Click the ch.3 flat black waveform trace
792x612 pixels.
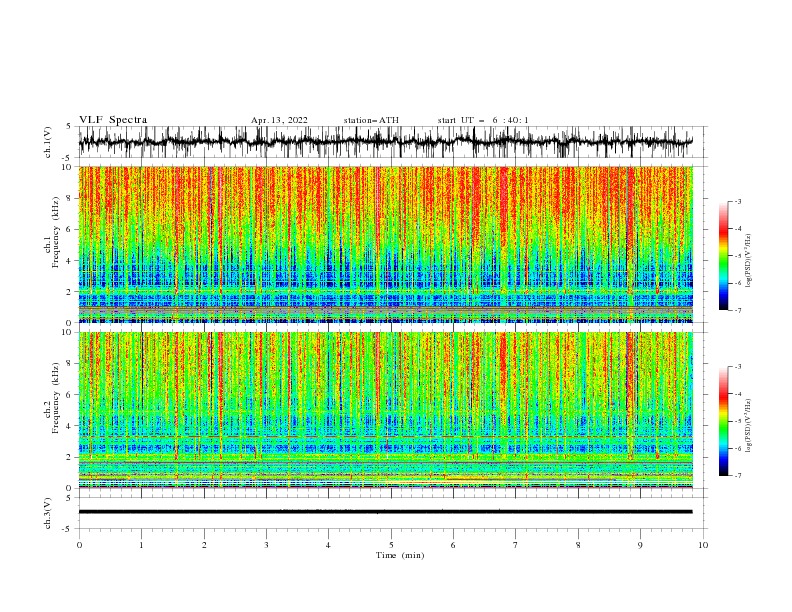385,512
